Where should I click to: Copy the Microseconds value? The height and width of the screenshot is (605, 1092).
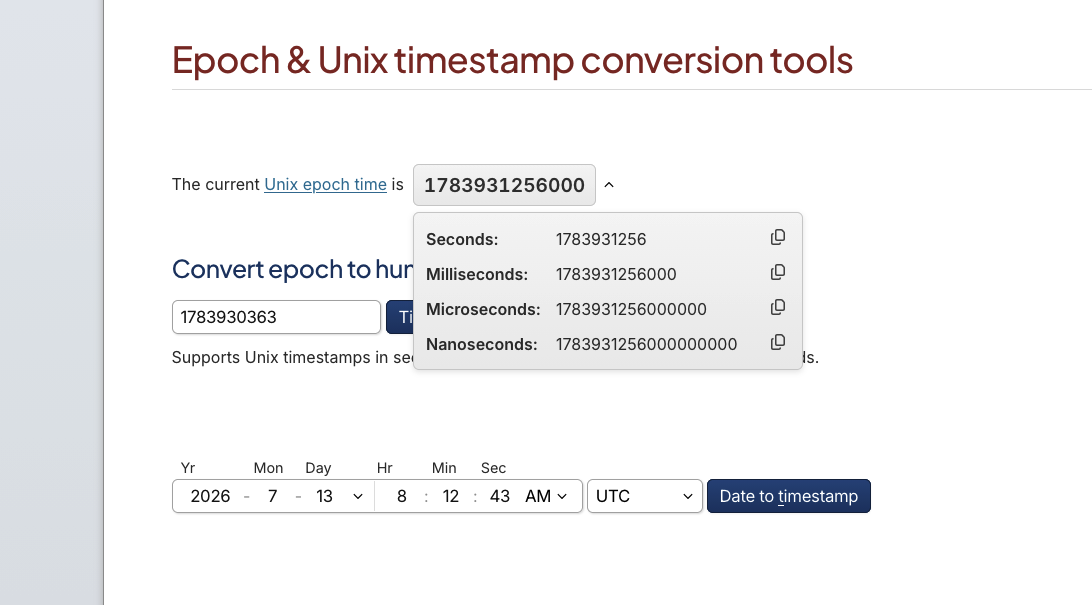778,307
